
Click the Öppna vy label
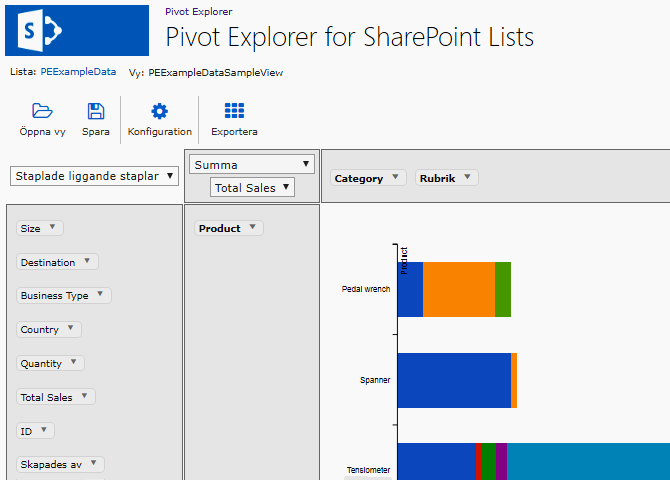point(42,132)
